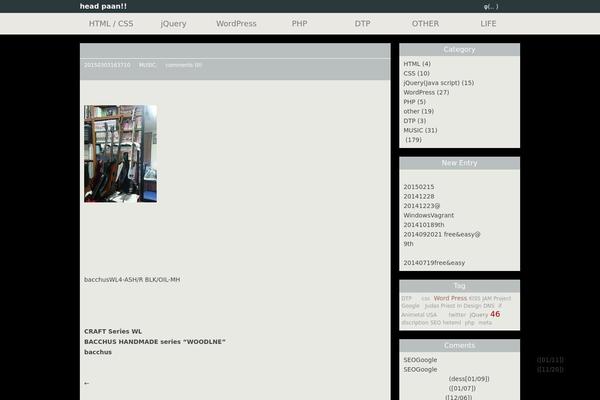Open the comment dated [01/09]
The image size is (600, 400).
tap(469, 379)
